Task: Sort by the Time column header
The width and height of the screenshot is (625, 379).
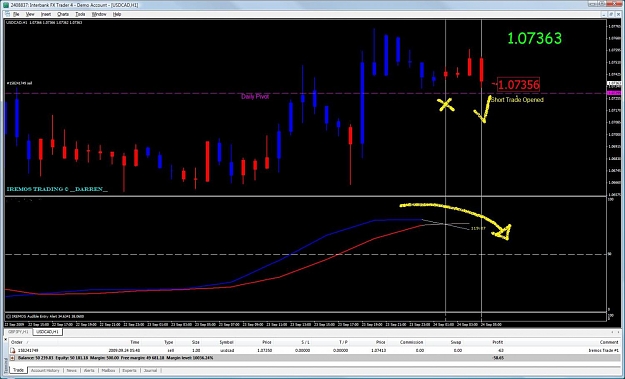Action: point(135,342)
